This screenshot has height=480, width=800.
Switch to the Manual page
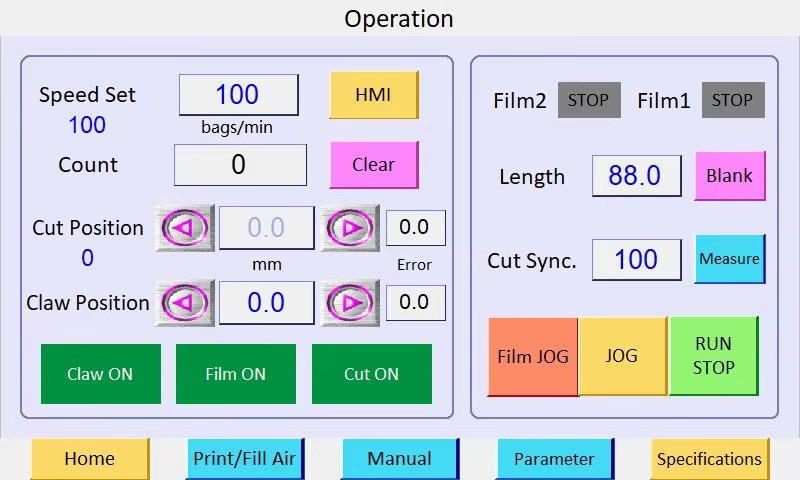399,459
